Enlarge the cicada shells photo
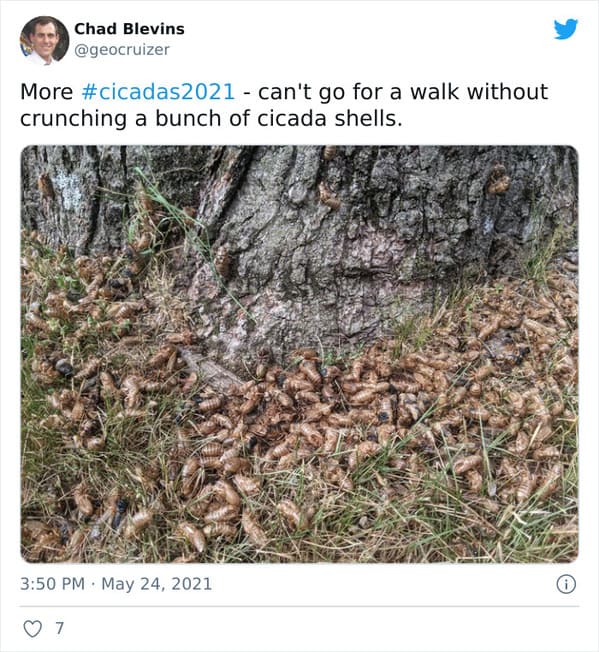The image size is (599, 652). [x=299, y=354]
